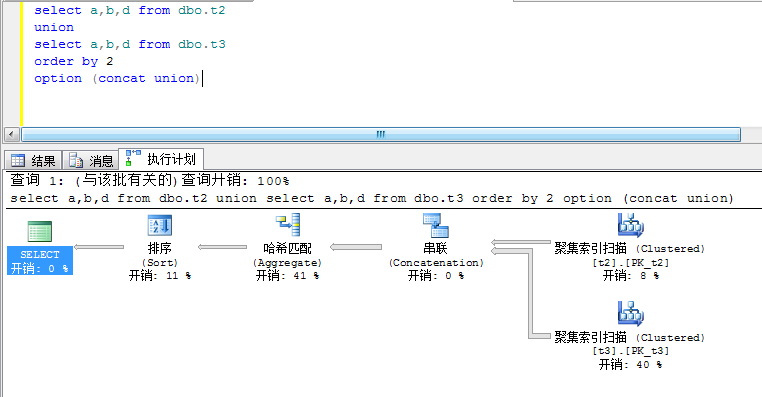Click the '查询 1' query cost header
This screenshot has height=397, width=762.
click(150, 181)
